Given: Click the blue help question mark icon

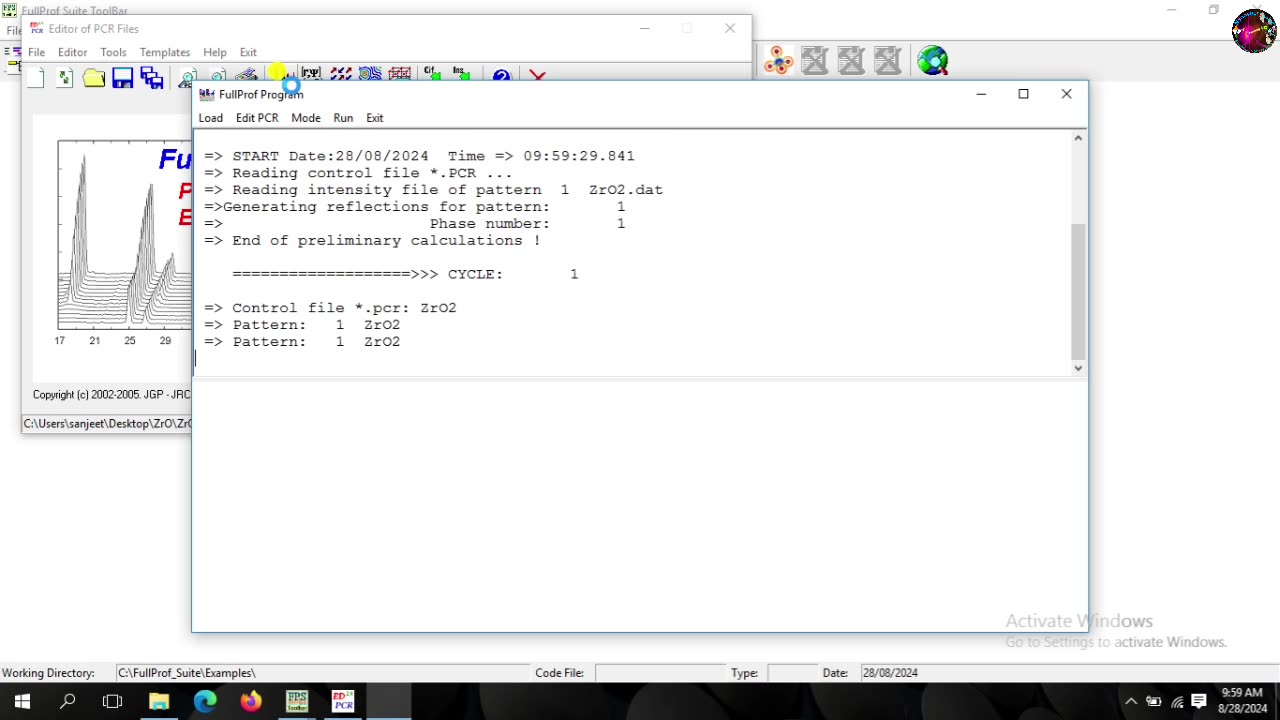Looking at the screenshot, I should coord(502,75).
